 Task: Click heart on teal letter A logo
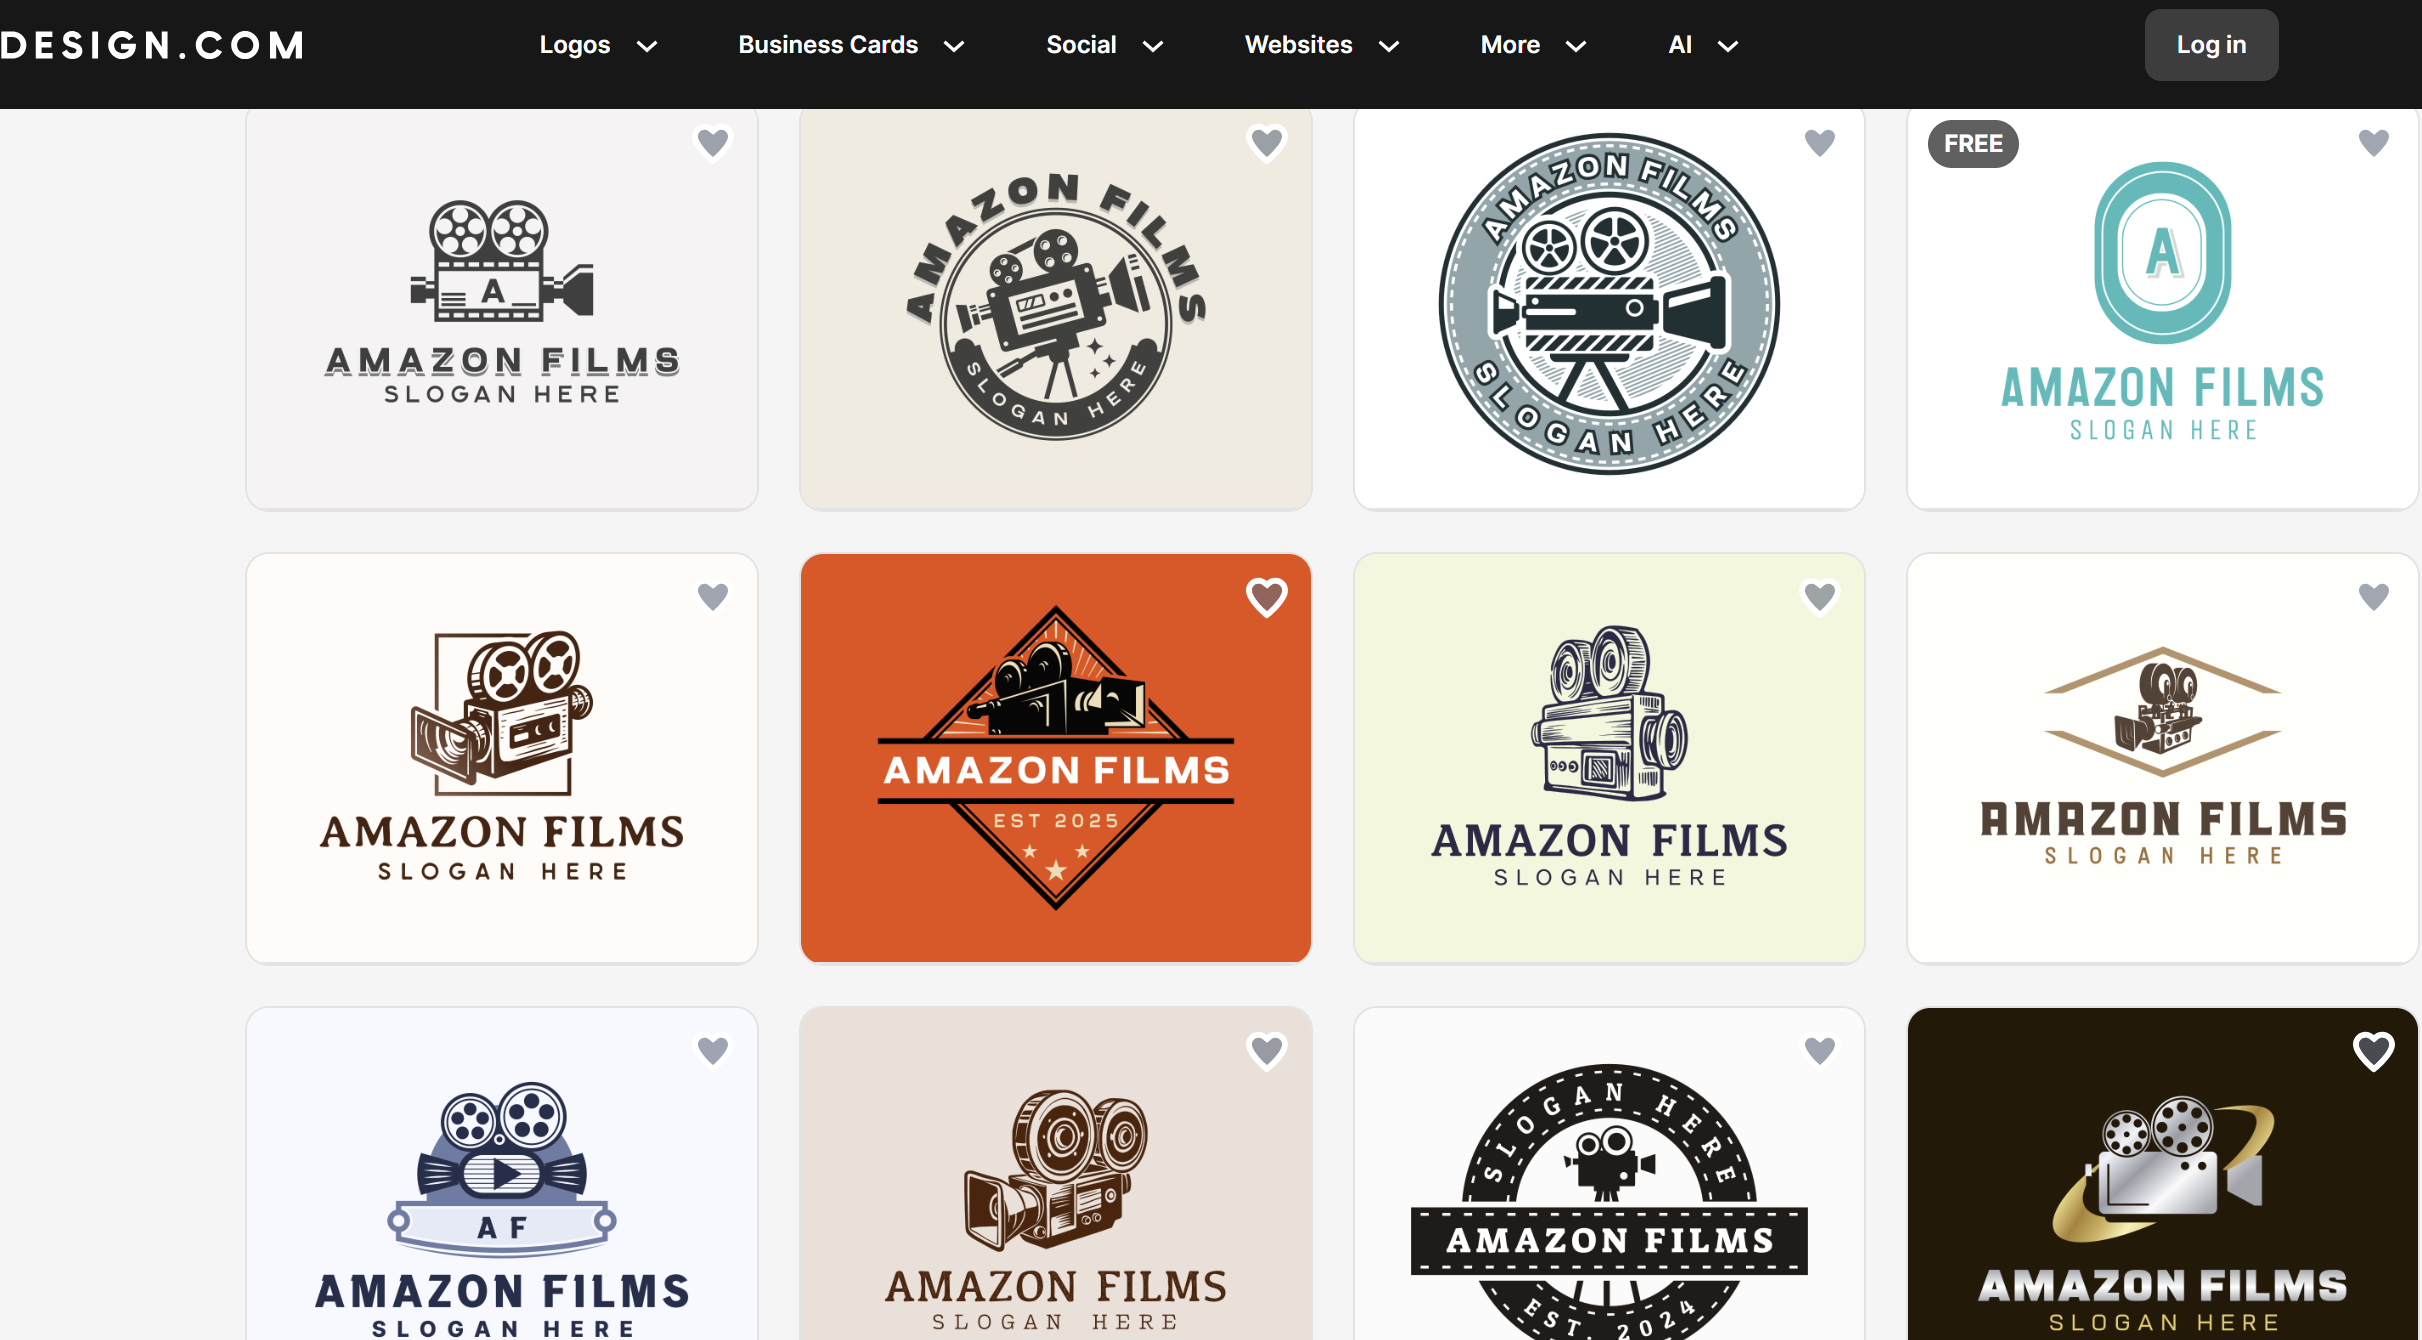2373,143
